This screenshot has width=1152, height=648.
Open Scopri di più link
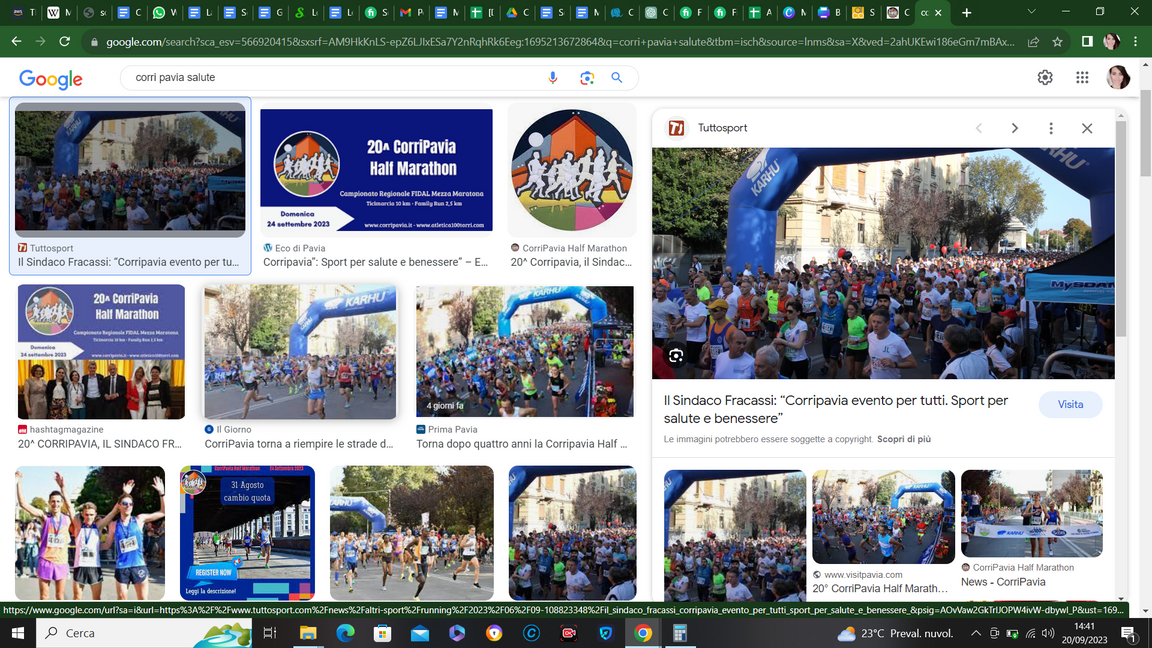[x=904, y=439]
